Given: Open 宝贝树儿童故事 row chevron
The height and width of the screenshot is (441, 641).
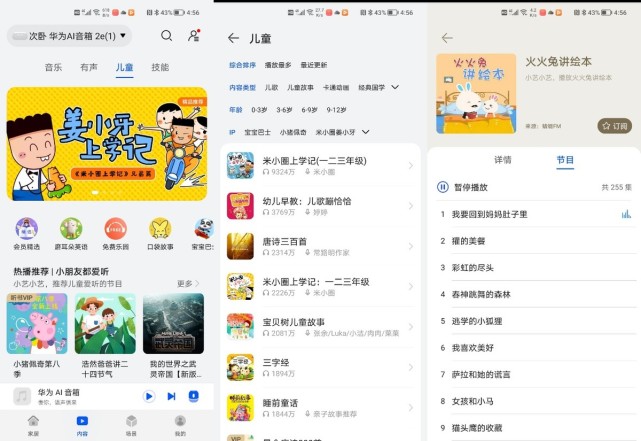Looking at the screenshot, I should click(x=410, y=327).
